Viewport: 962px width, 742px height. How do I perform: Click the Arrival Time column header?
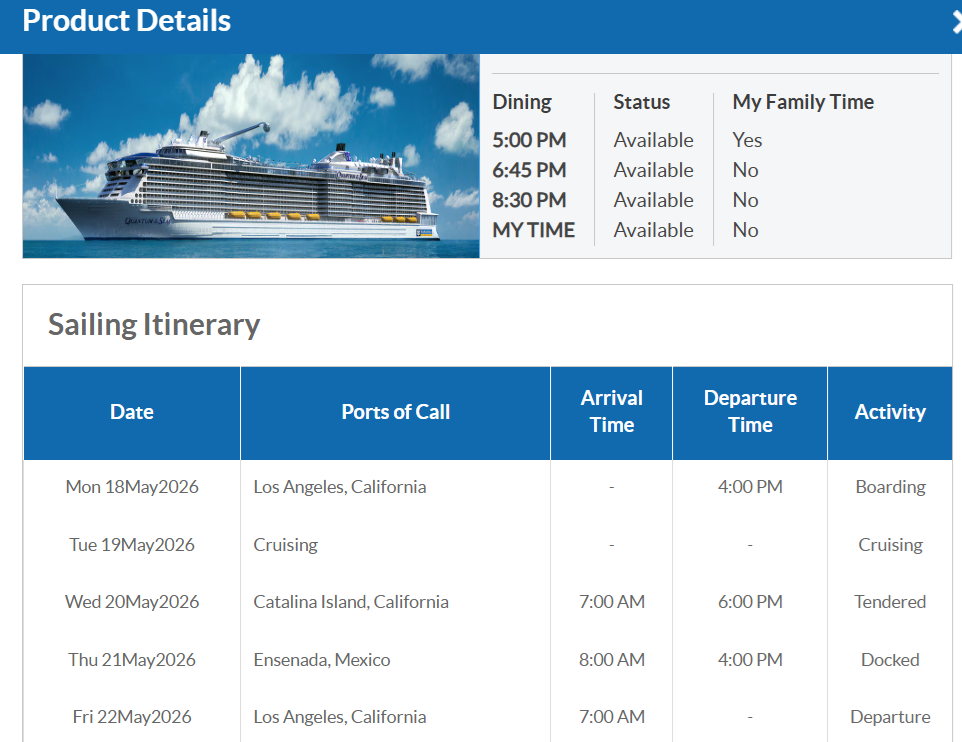coord(611,412)
